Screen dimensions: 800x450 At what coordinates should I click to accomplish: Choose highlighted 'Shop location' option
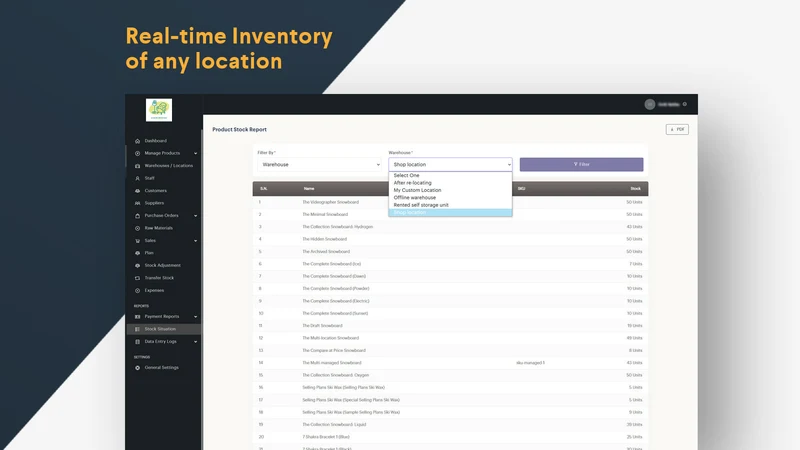(x=451, y=212)
